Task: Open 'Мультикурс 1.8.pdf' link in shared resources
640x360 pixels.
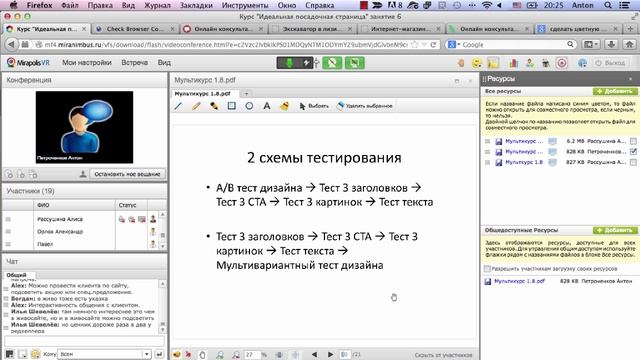Action: coord(519,281)
